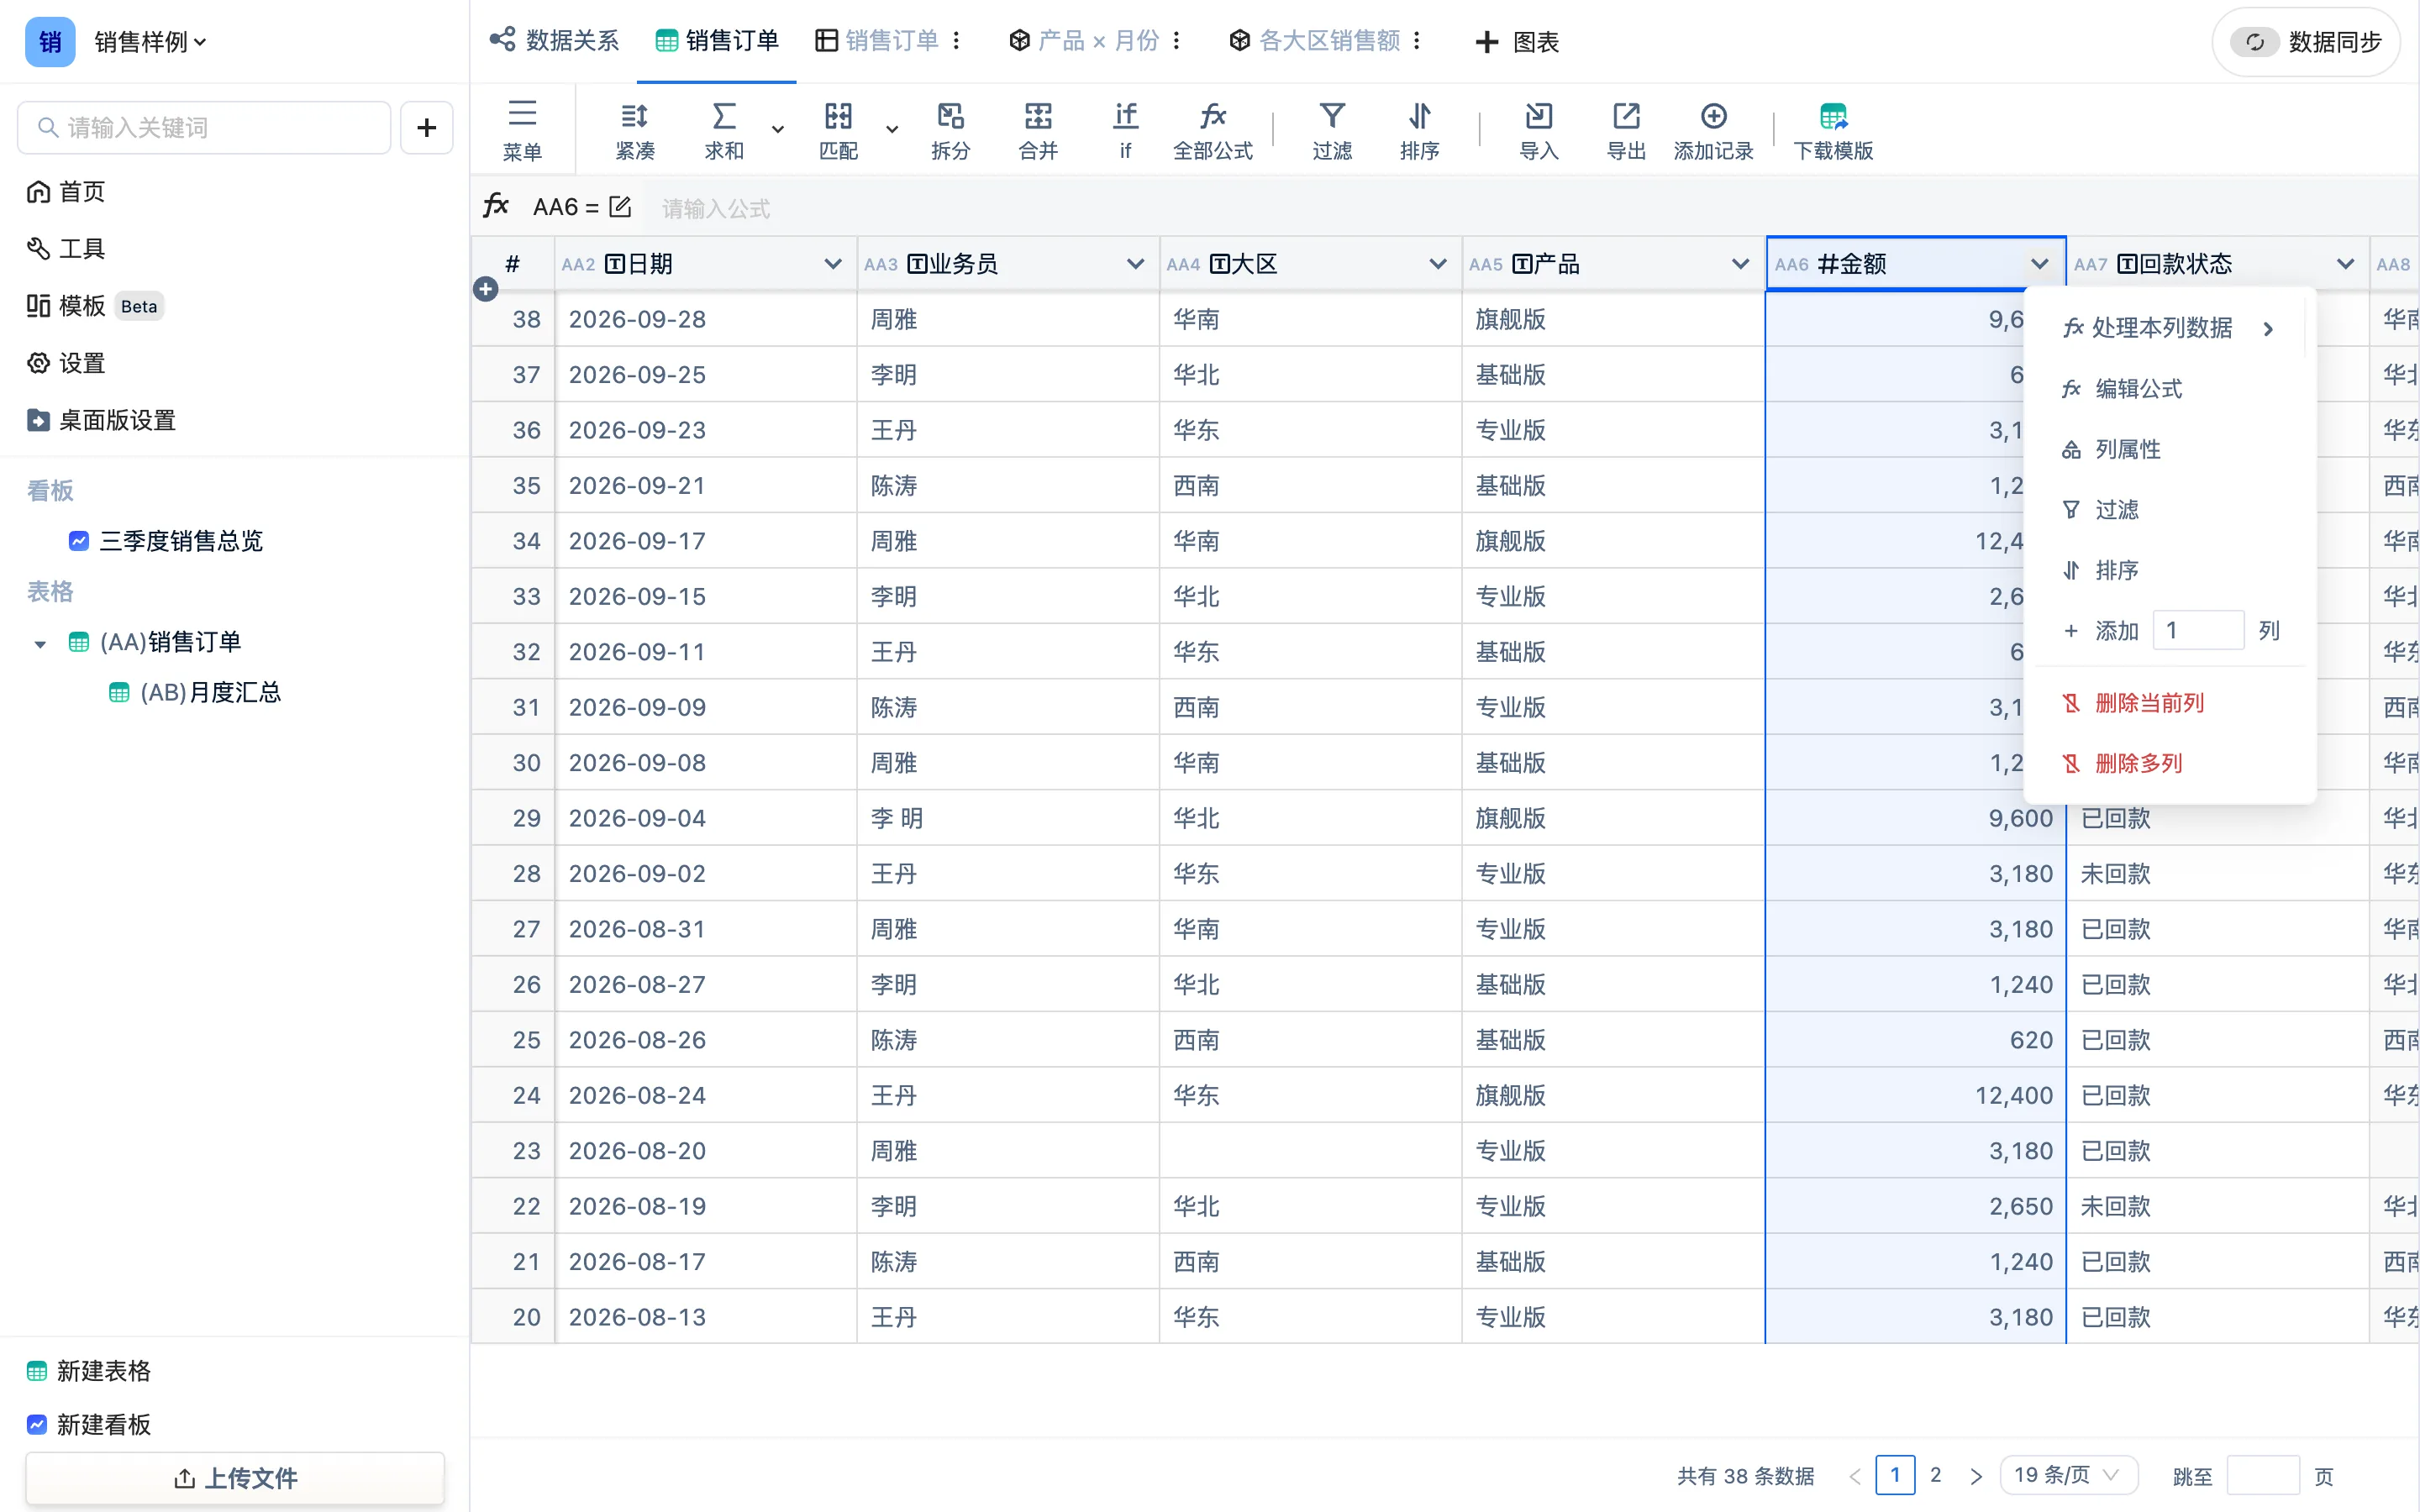This screenshot has width=2420, height=1512.
Task: Open 工具 in sidebar
Action: pyautogui.click(x=66, y=248)
